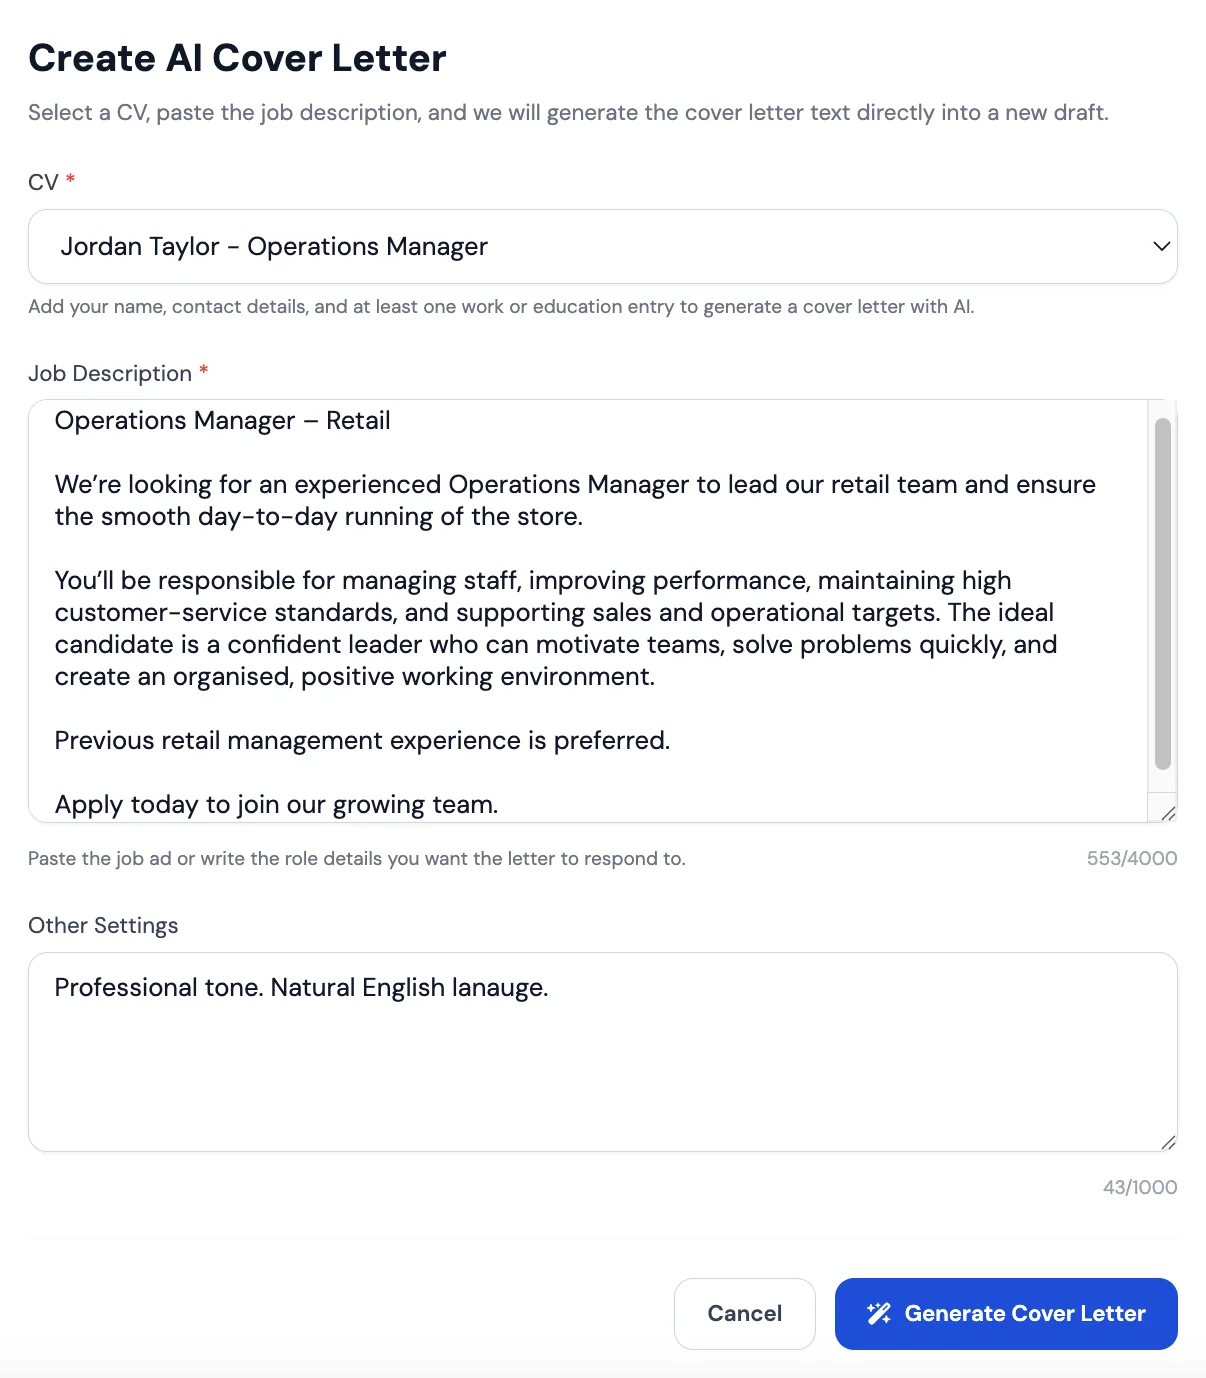Click the 43/1000 character counter

point(1140,1187)
